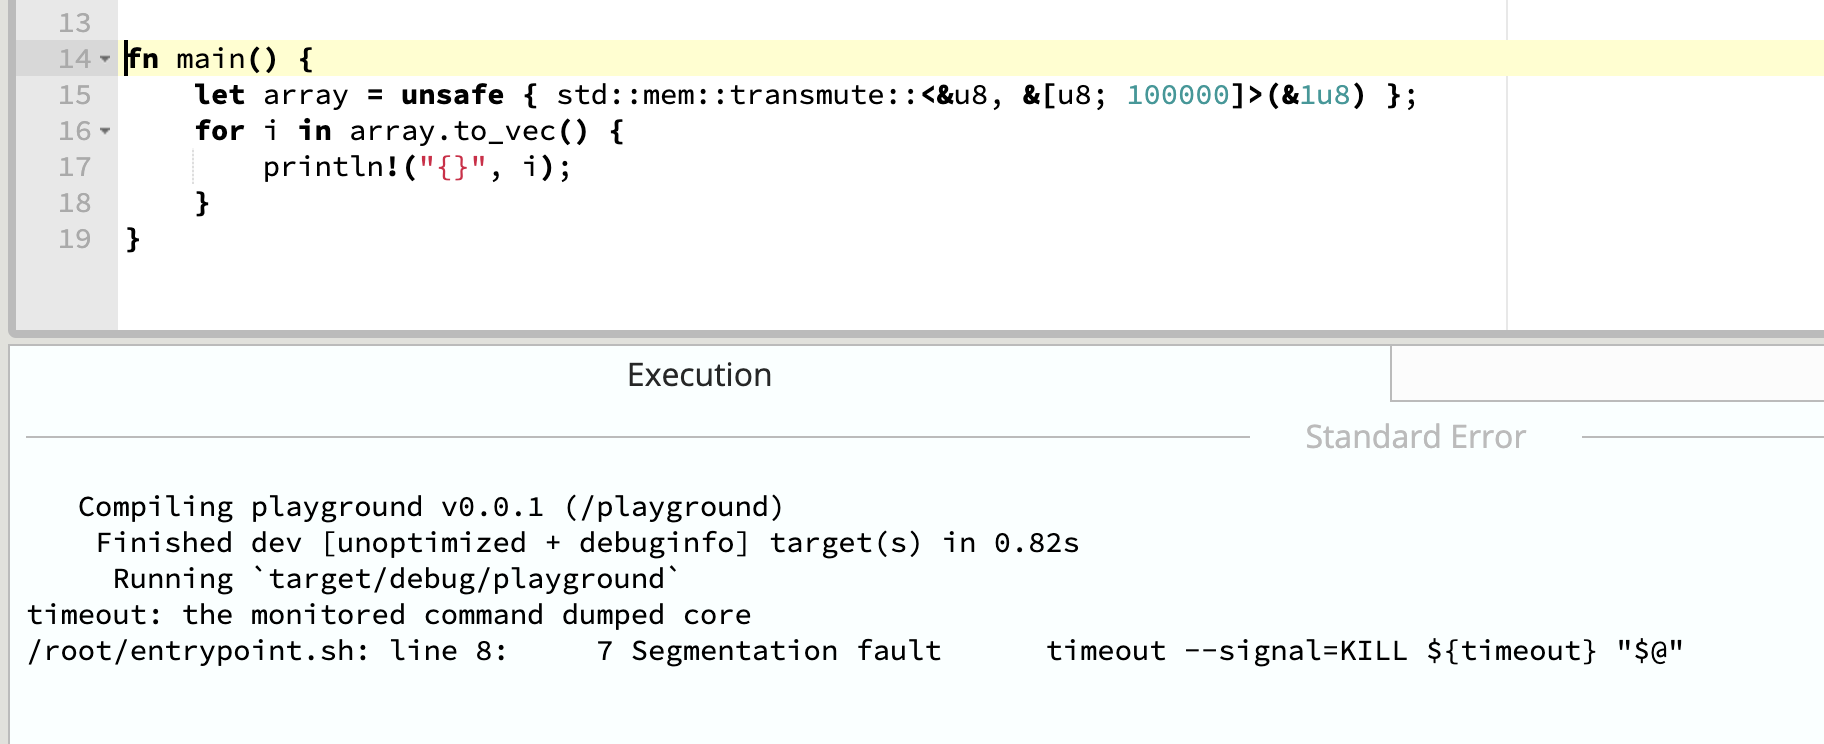Screen dimensions: 1824x744
Task: Place cursor on the unsafe keyword
Action: coord(452,95)
